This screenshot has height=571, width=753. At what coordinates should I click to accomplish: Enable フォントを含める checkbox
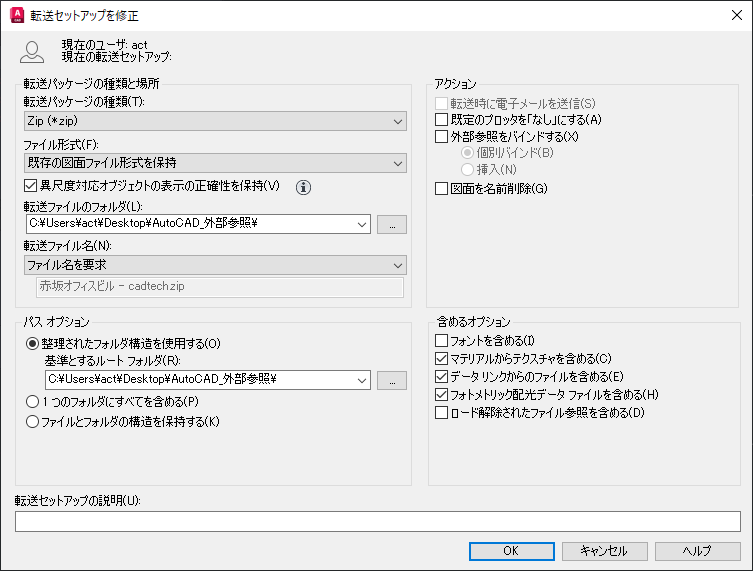(441, 340)
